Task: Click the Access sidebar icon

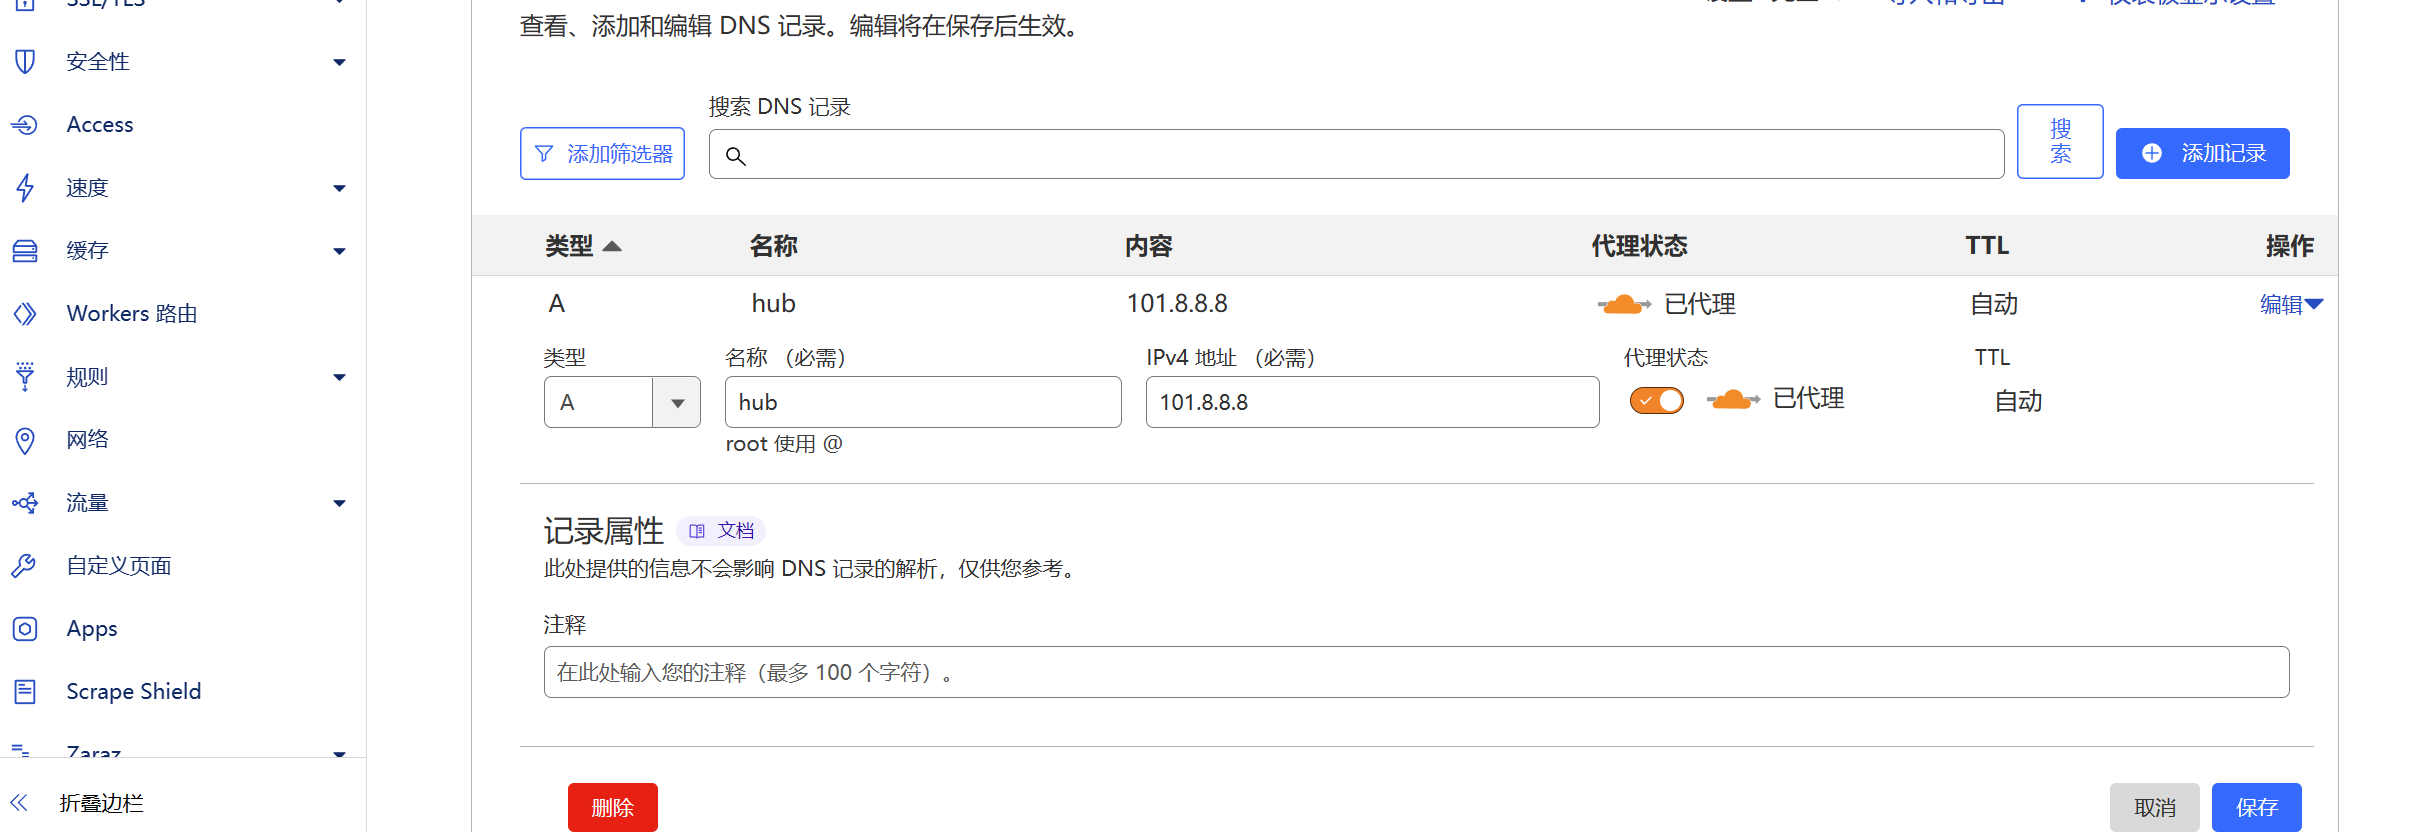Action: point(25,125)
